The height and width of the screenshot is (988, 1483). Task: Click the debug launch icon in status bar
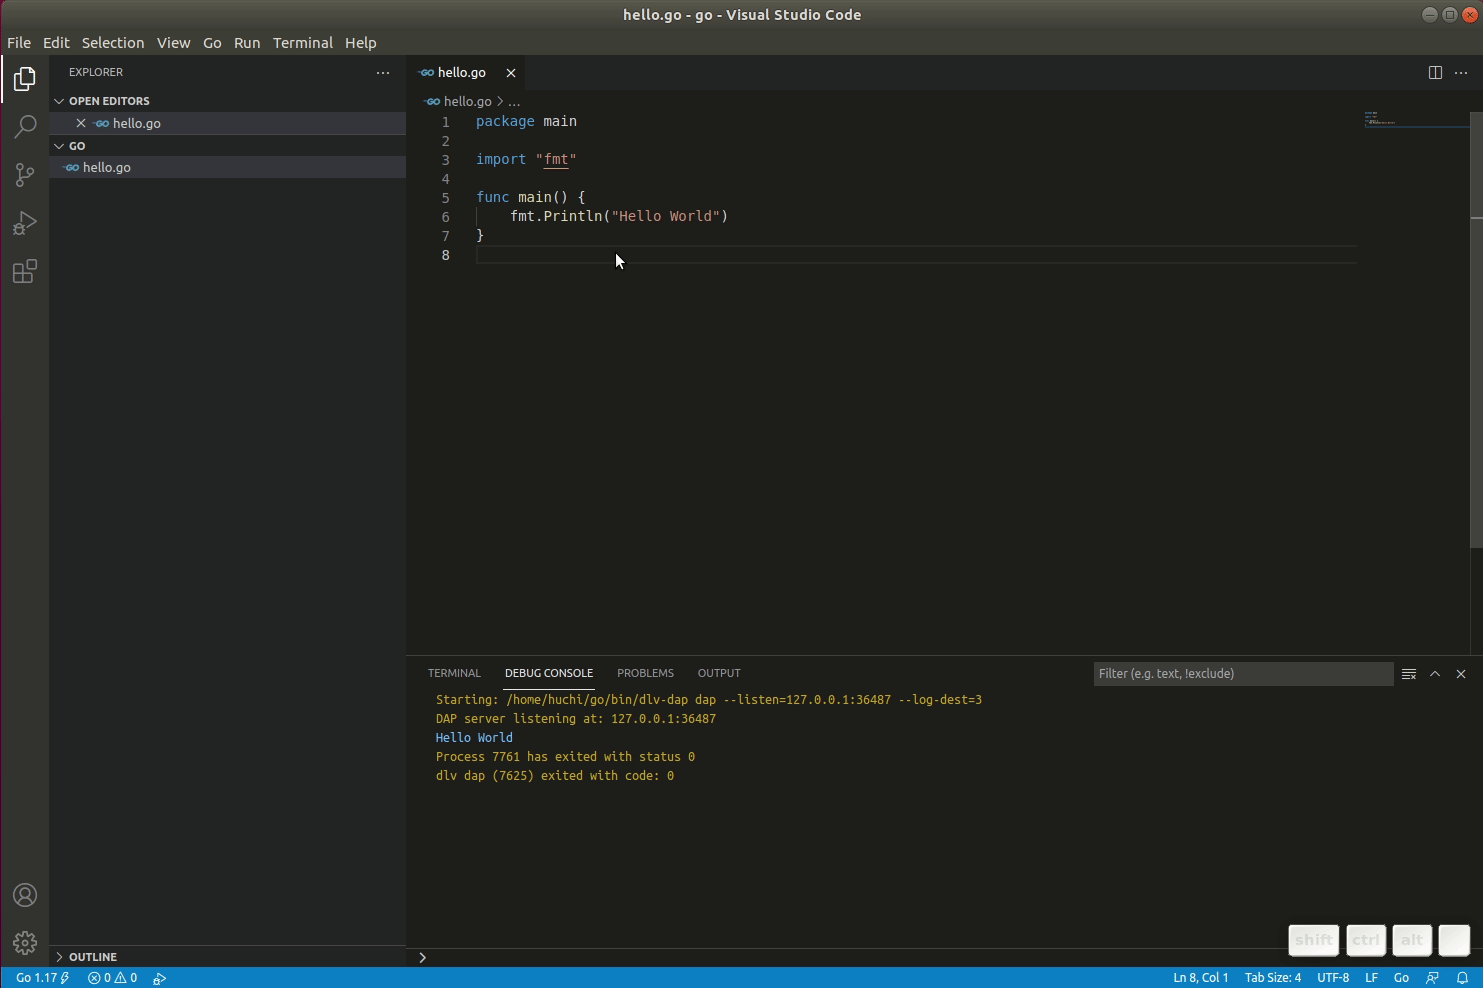tap(160, 978)
